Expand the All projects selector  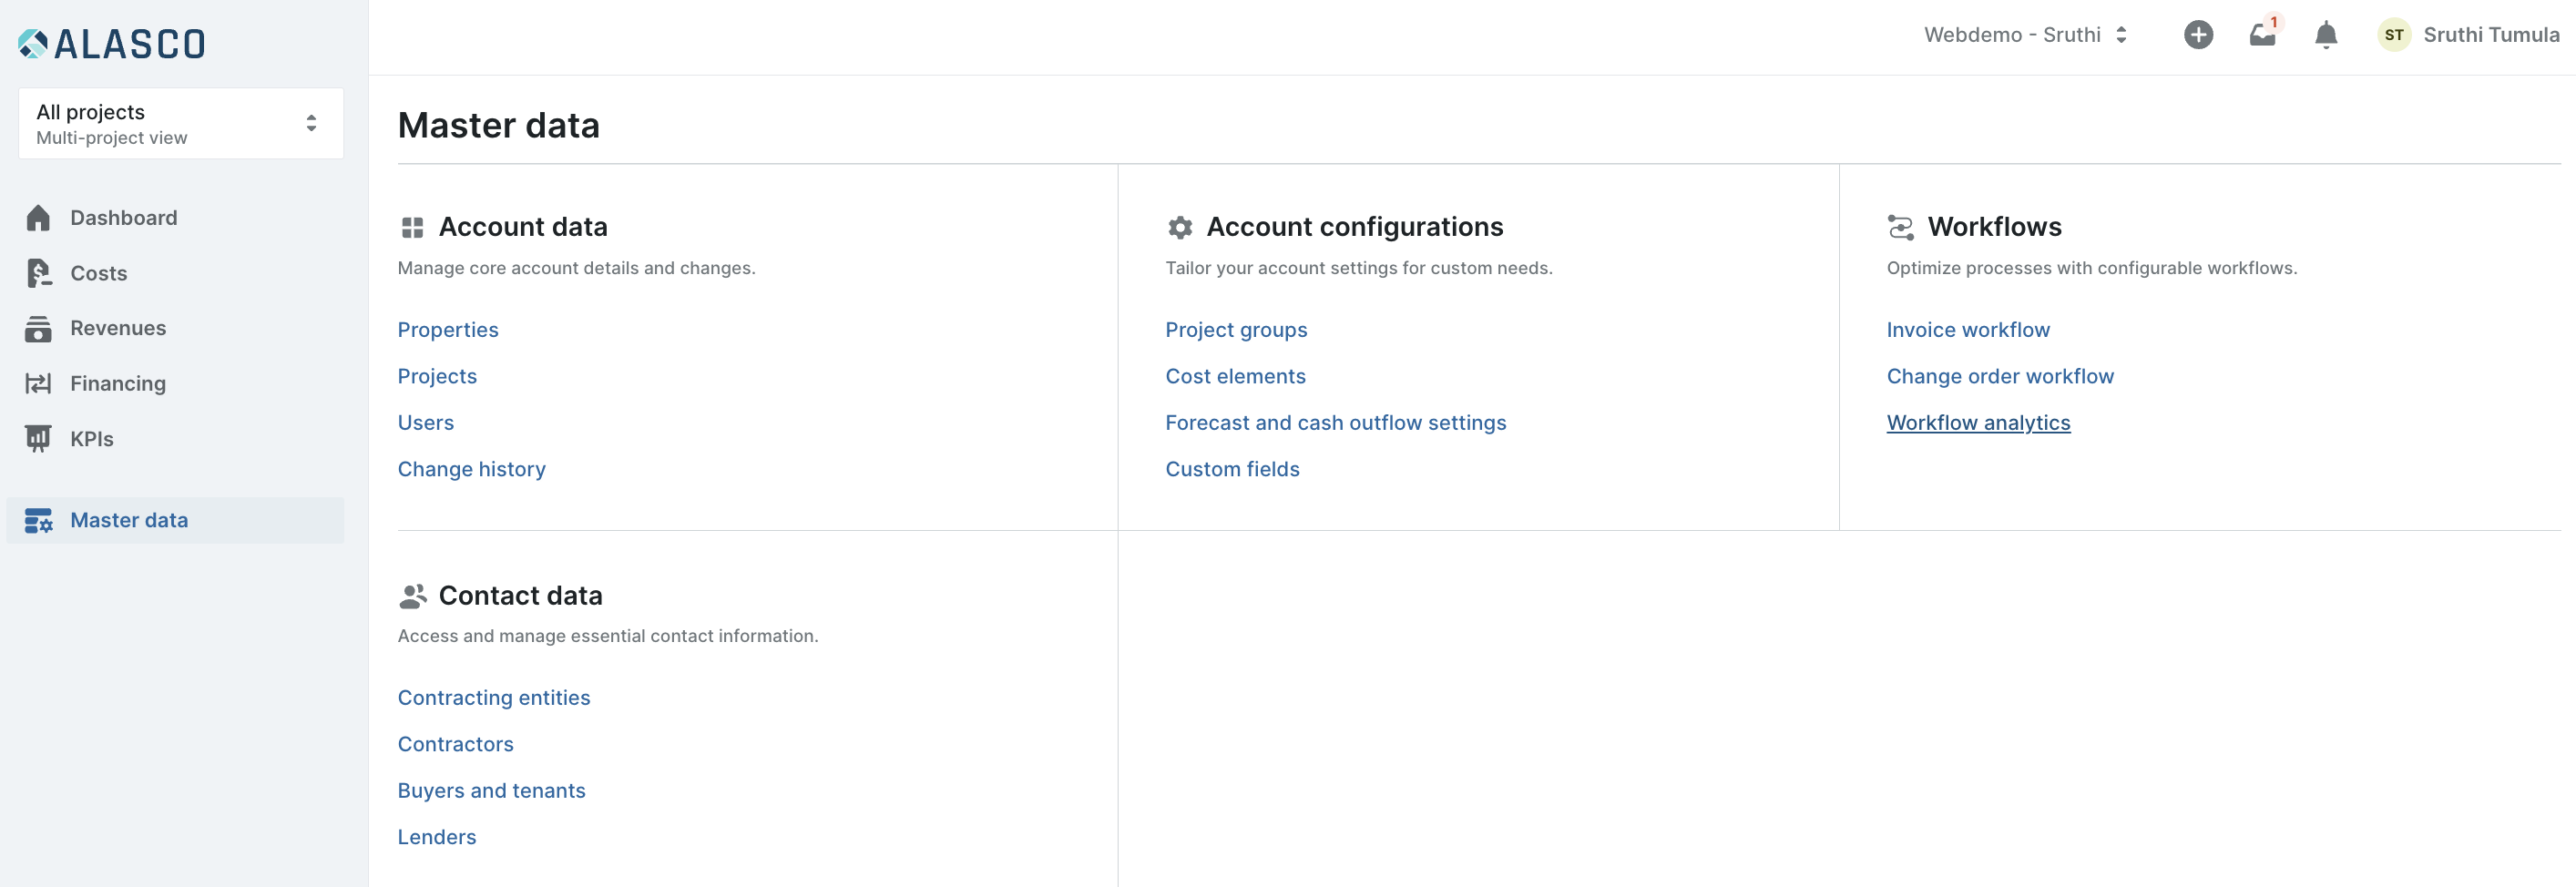pos(180,123)
